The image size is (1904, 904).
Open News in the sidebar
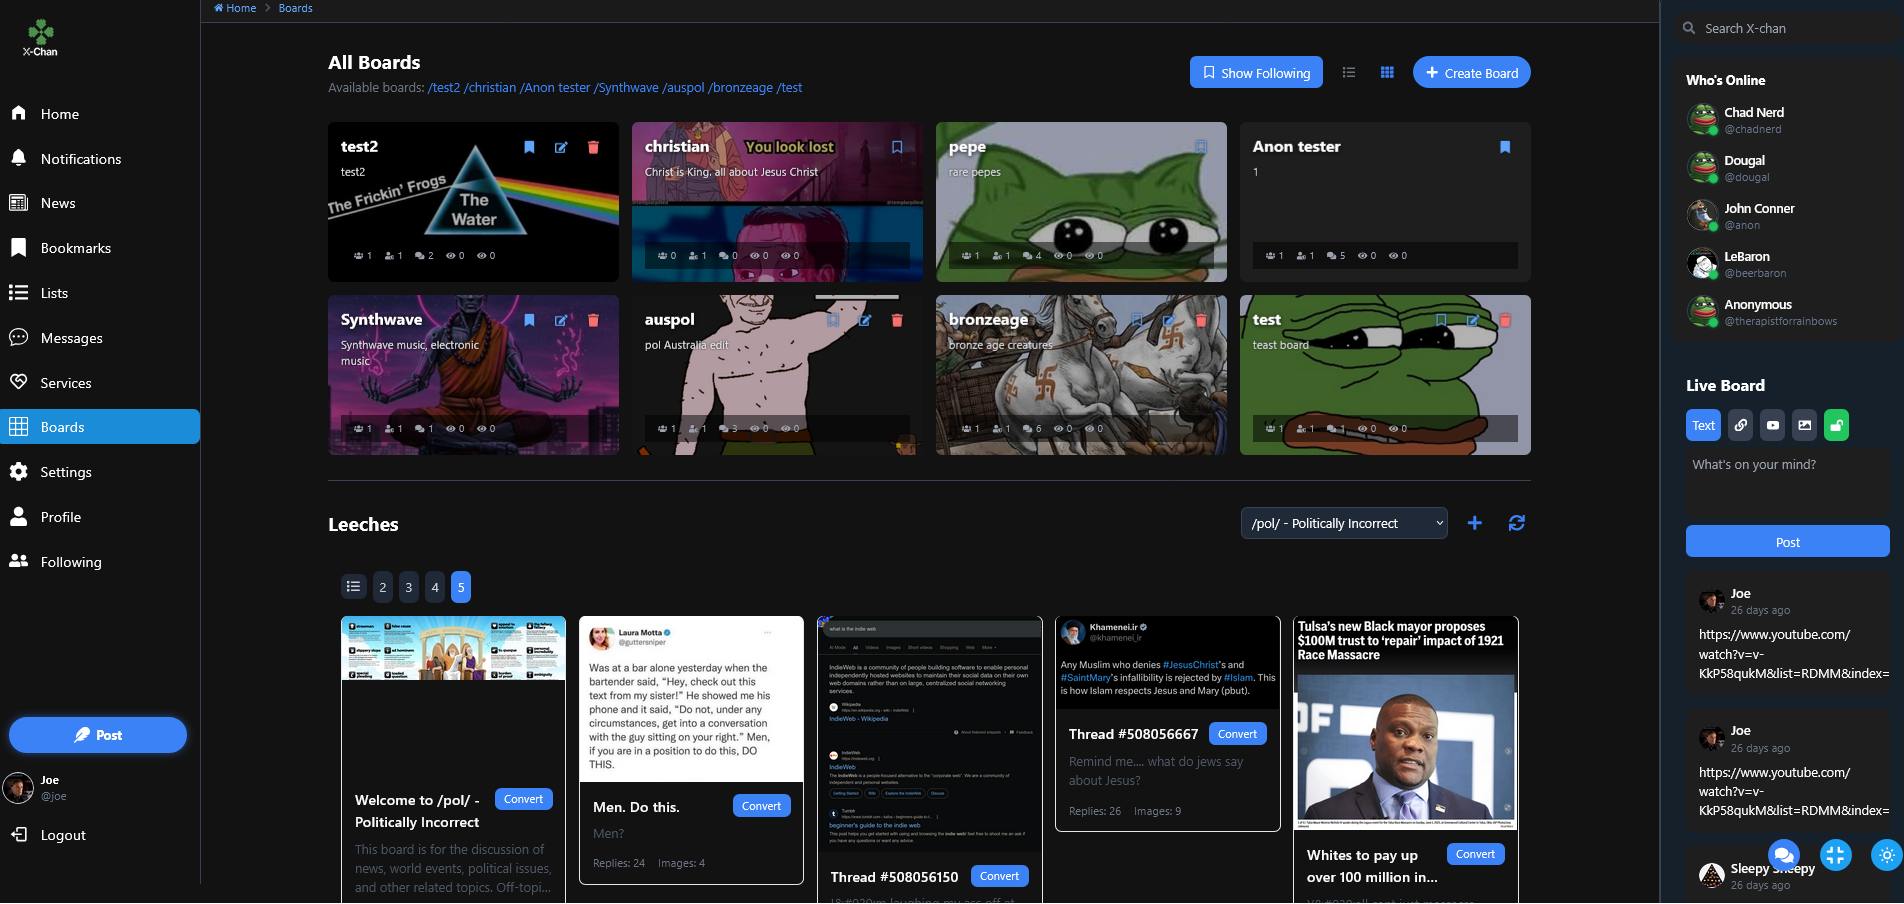[100, 203]
